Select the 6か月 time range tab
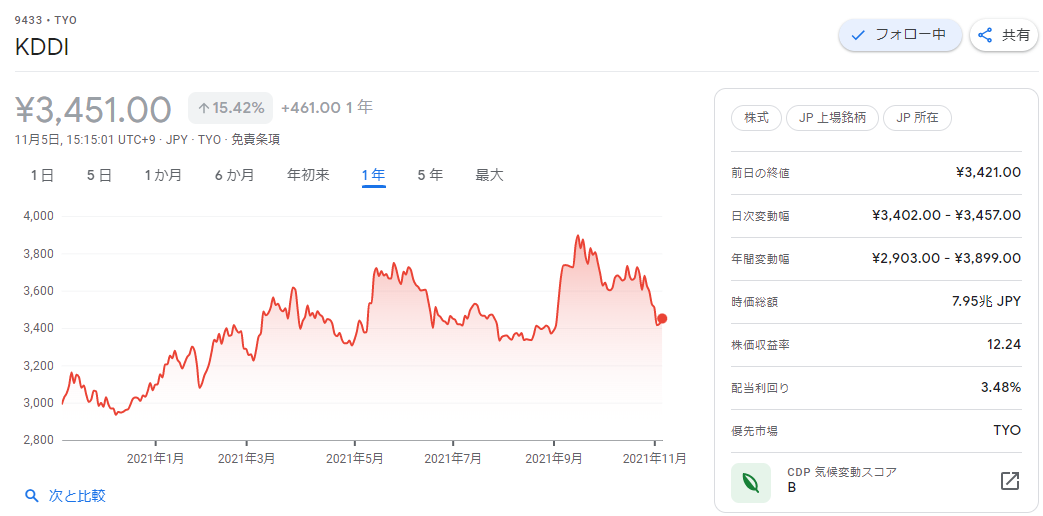1043x516 pixels. coord(234,176)
